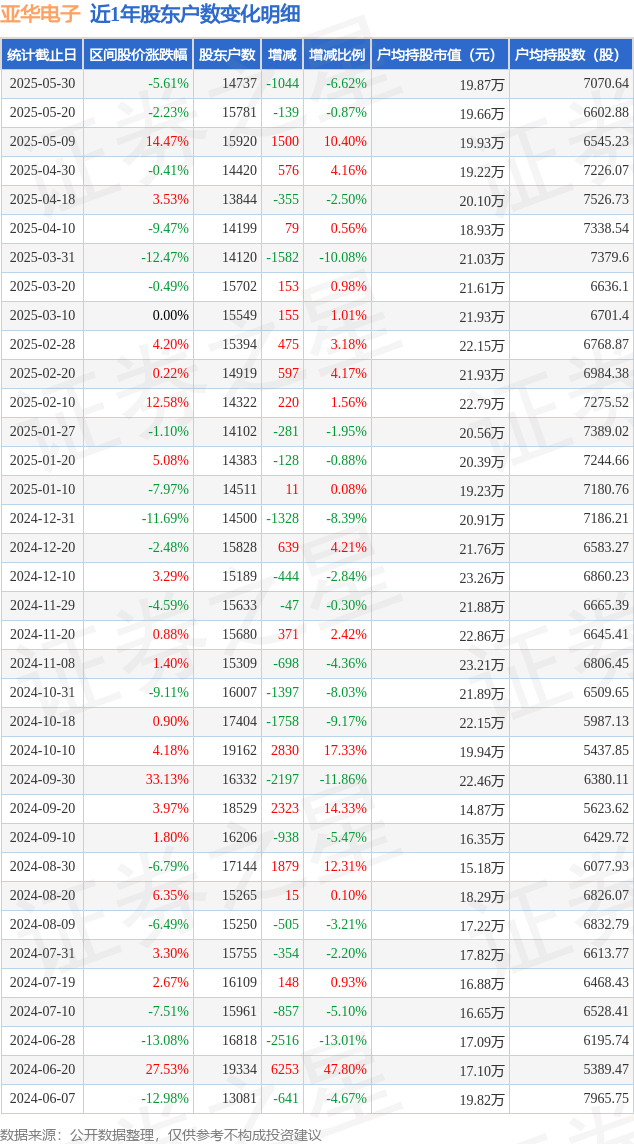Viewport: 634px width, 1144px height.
Task: Click the 增减 column header
Action: click(282, 55)
